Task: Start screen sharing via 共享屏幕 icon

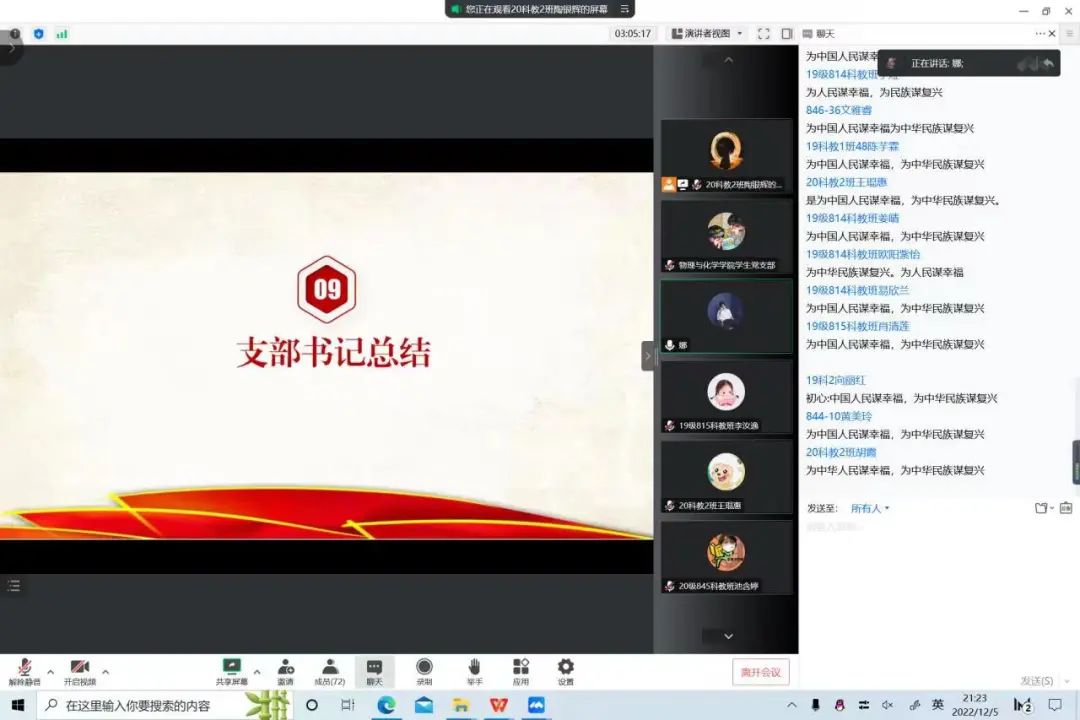Action: (233, 670)
